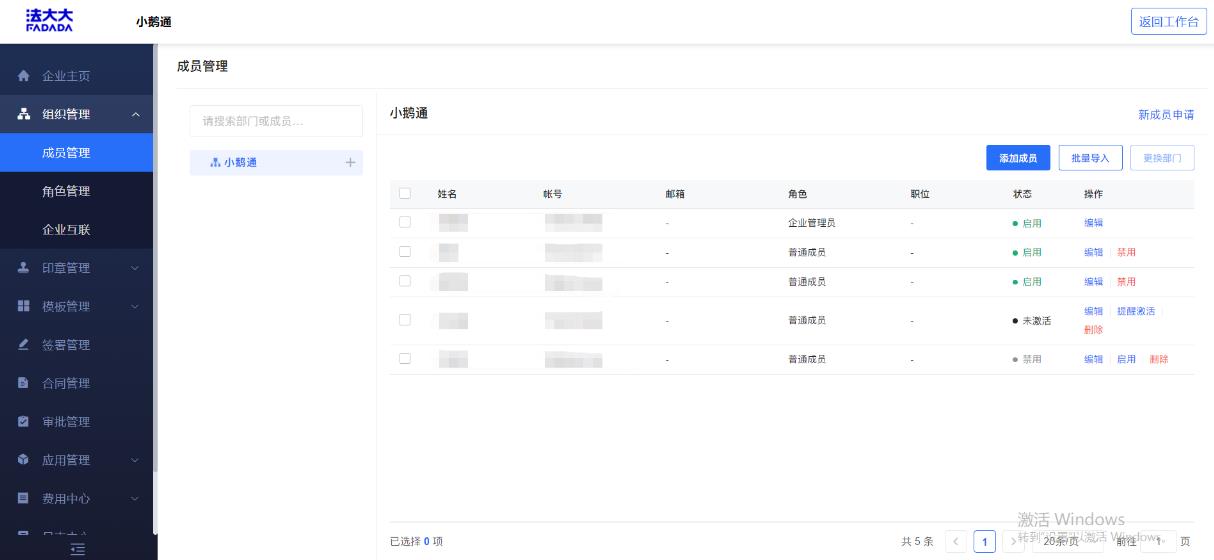Click the 邮箱 column header
The width and height of the screenshot is (1214, 560).
point(675,194)
